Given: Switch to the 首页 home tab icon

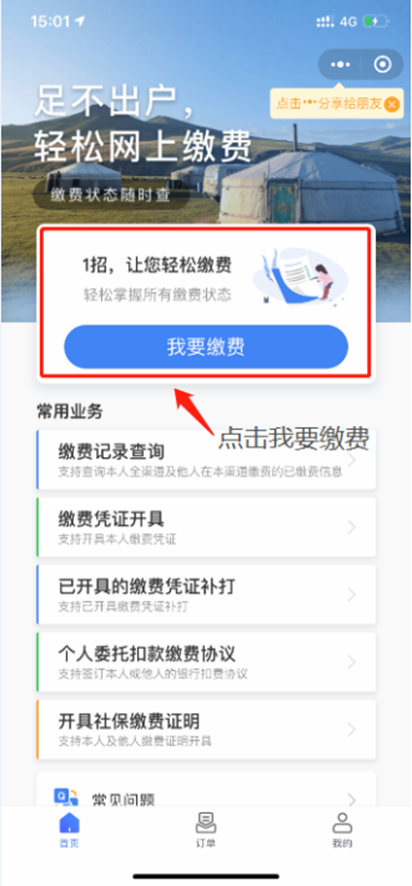Looking at the screenshot, I should point(70,823).
